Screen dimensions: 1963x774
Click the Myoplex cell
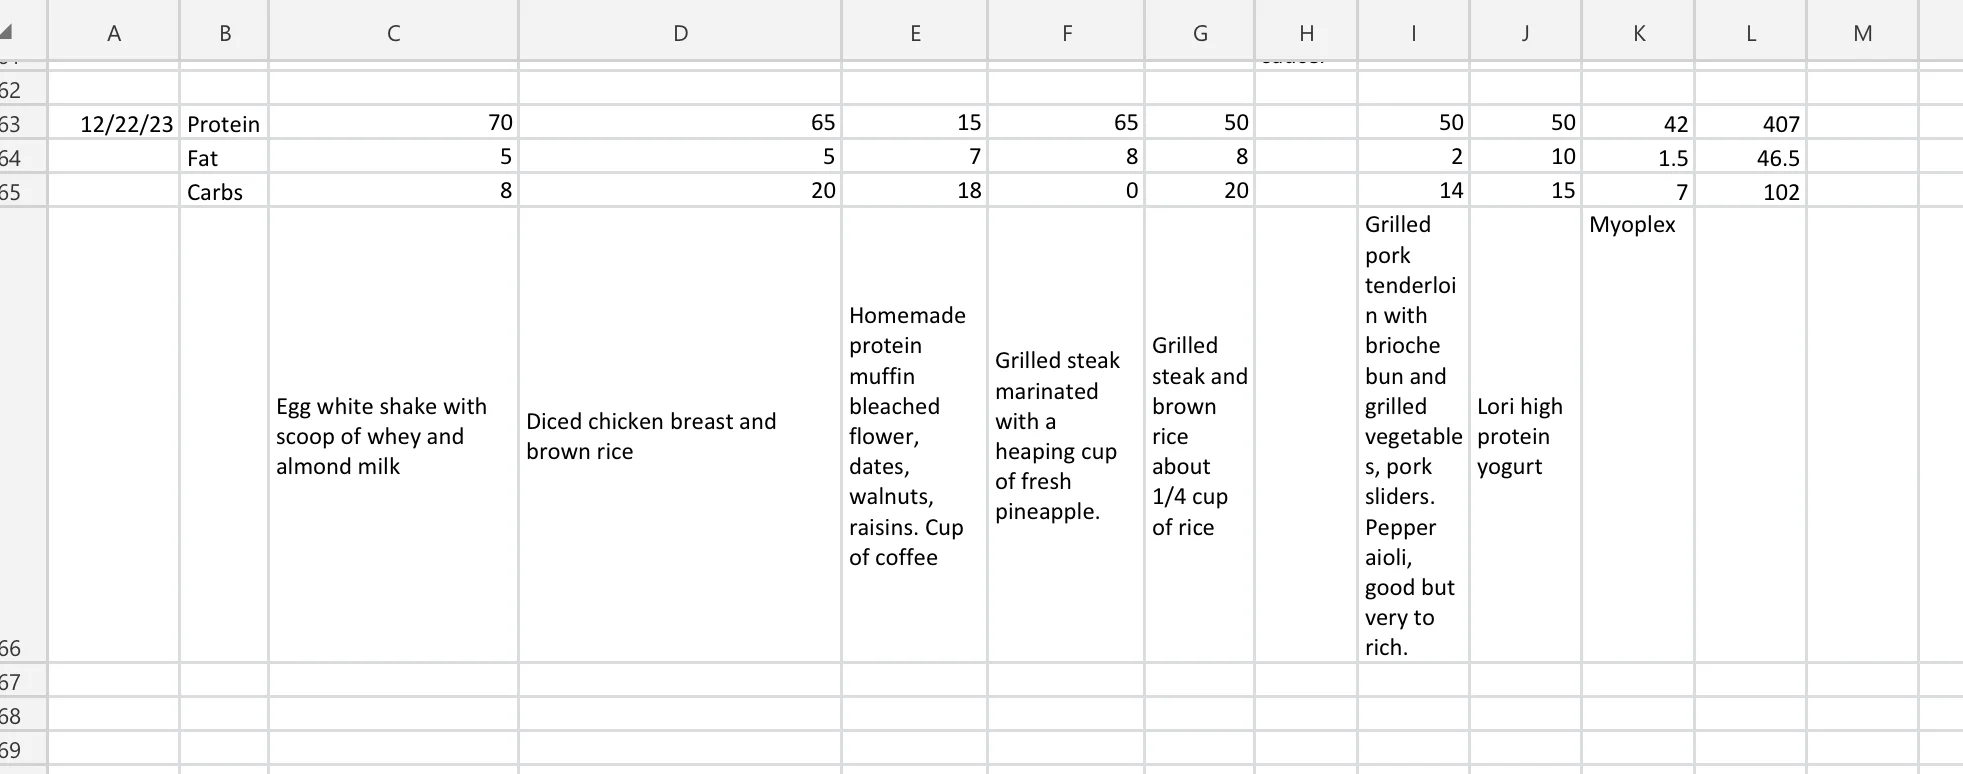click(x=1637, y=434)
